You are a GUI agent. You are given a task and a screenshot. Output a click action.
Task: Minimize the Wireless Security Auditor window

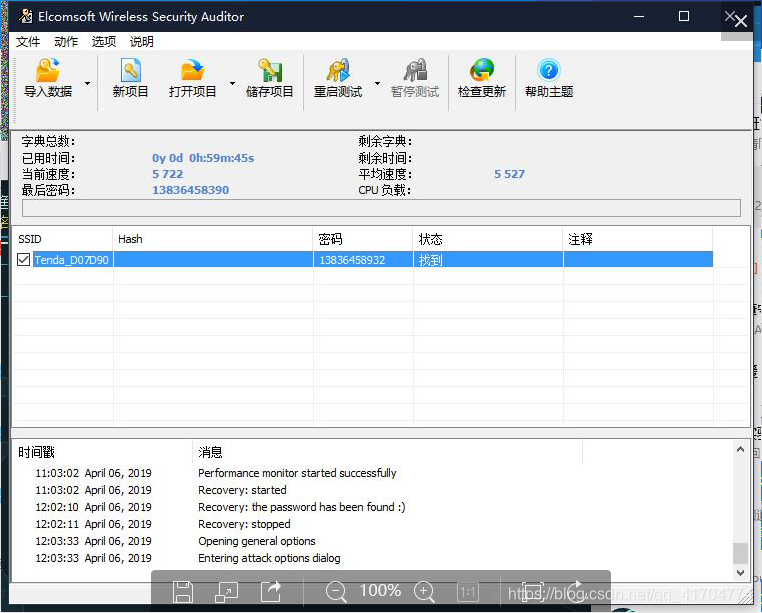639,17
